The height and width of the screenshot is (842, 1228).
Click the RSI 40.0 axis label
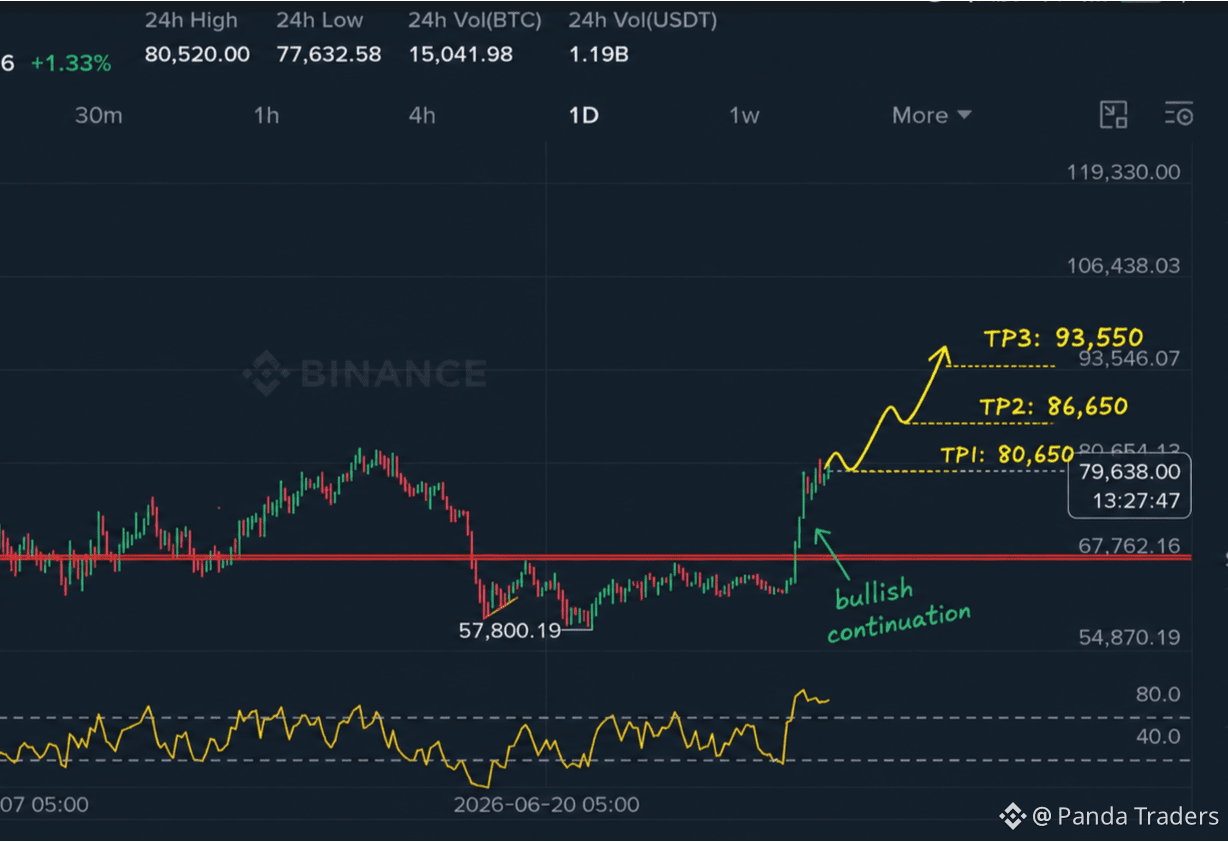click(x=1158, y=737)
